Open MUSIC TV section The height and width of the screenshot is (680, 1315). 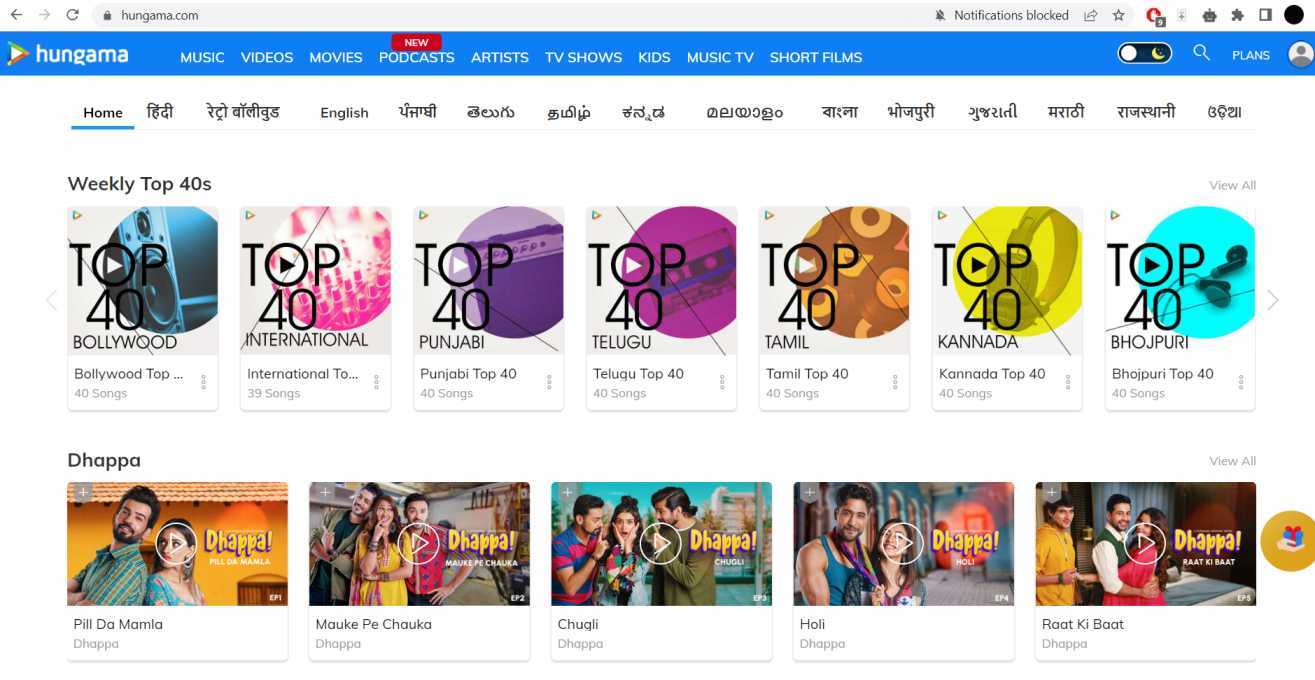point(720,57)
